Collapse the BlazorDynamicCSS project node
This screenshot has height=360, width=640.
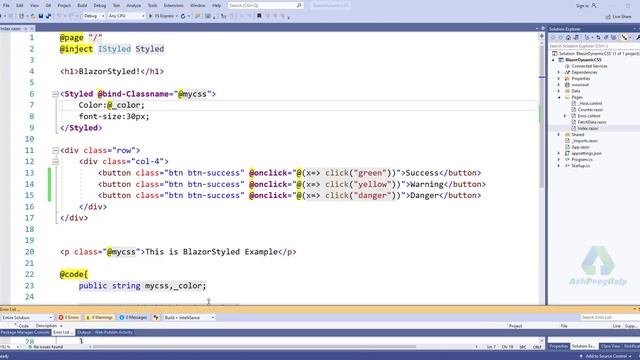(554, 60)
